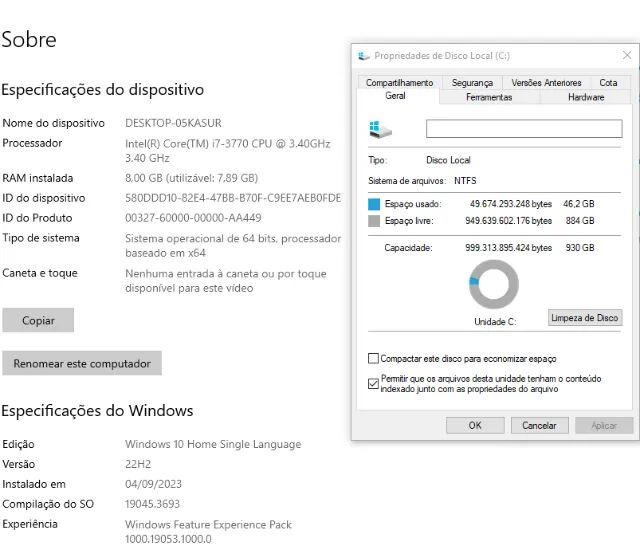Enable Compactar este disco checkbox
The height and width of the screenshot is (556, 640).
coord(373,358)
